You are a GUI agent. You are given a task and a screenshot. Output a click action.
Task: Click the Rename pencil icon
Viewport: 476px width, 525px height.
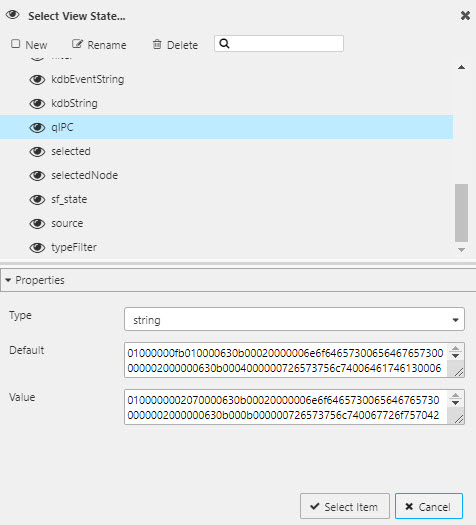coord(77,44)
